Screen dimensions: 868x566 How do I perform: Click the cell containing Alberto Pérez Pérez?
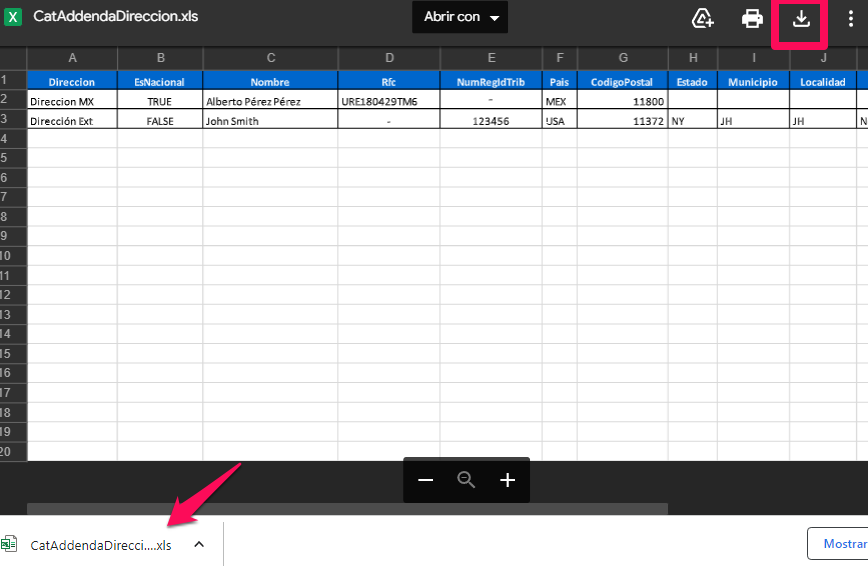coord(270,101)
